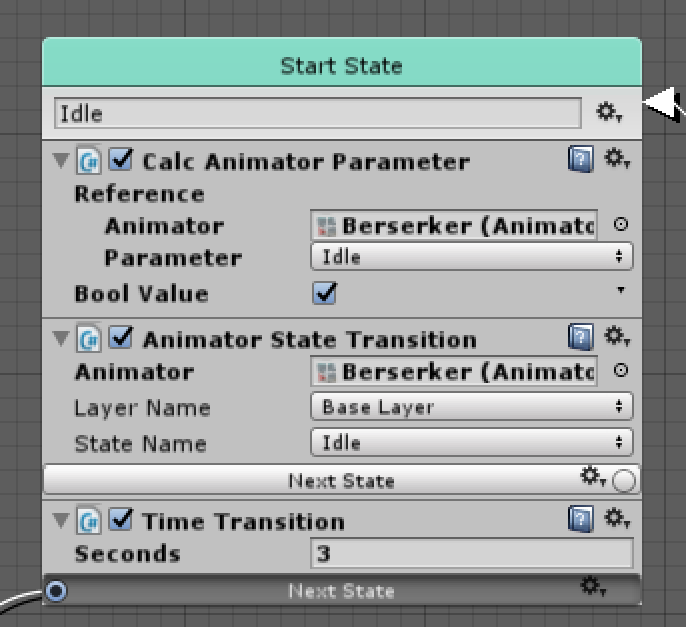
Task: Open the Layer Name Base Layer dropdown
Action: click(x=472, y=407)
